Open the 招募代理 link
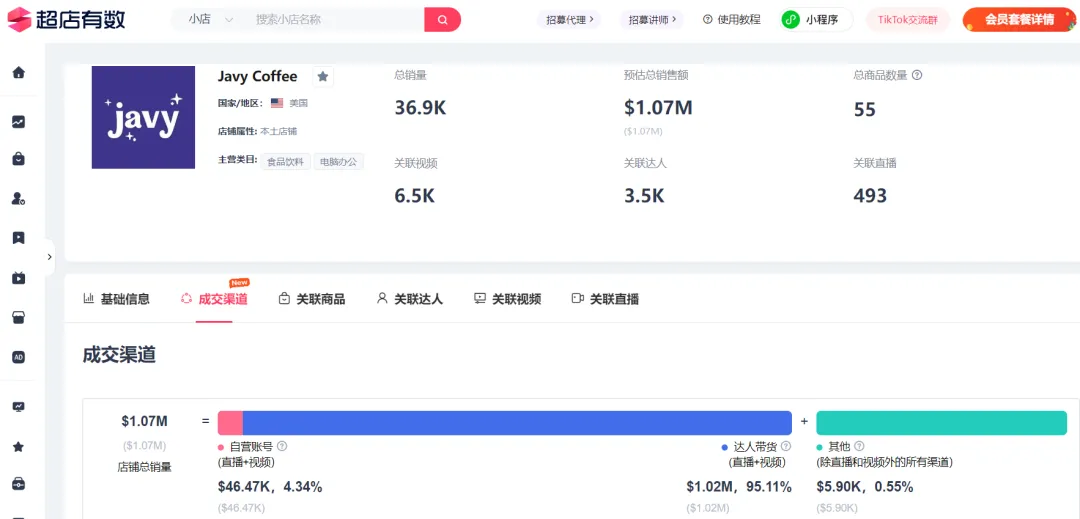1080x519 pixels. pos(570,19)
